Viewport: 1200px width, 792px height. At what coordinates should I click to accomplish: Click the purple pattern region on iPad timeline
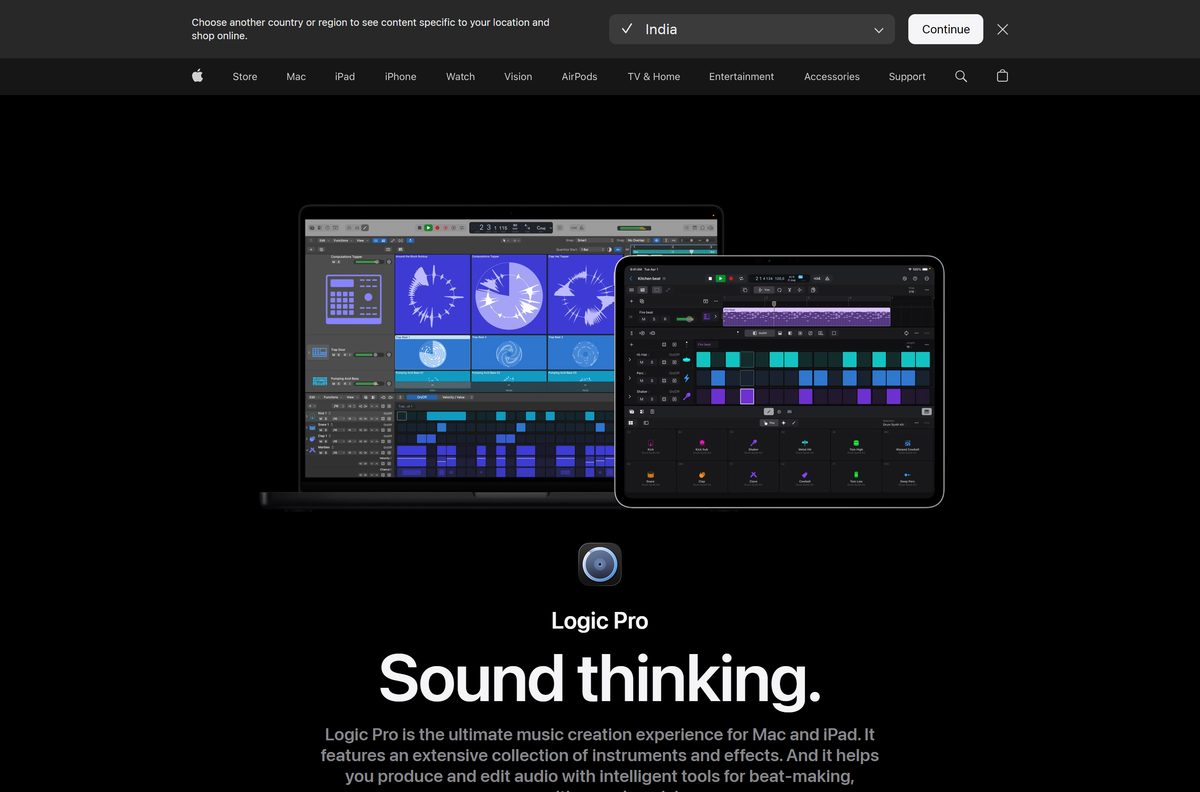pyautogui.click(x=807, y=317)
